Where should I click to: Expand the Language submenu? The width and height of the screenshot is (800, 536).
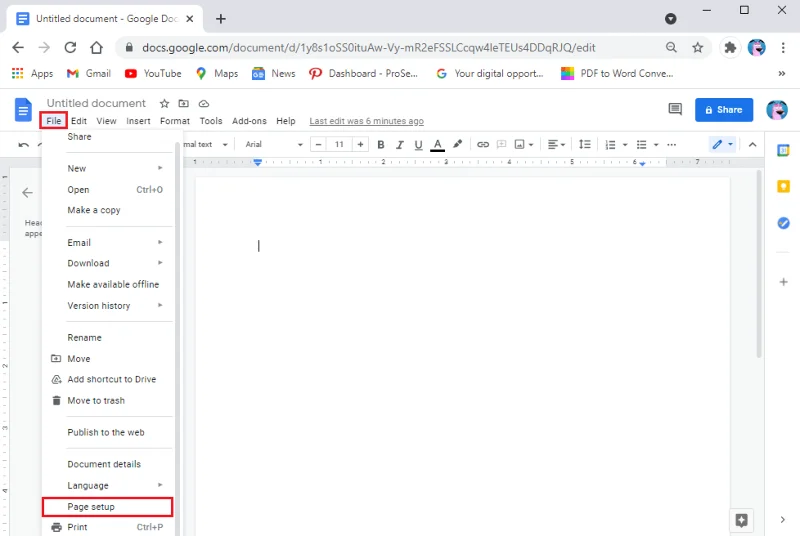click(x=108, y=486)
